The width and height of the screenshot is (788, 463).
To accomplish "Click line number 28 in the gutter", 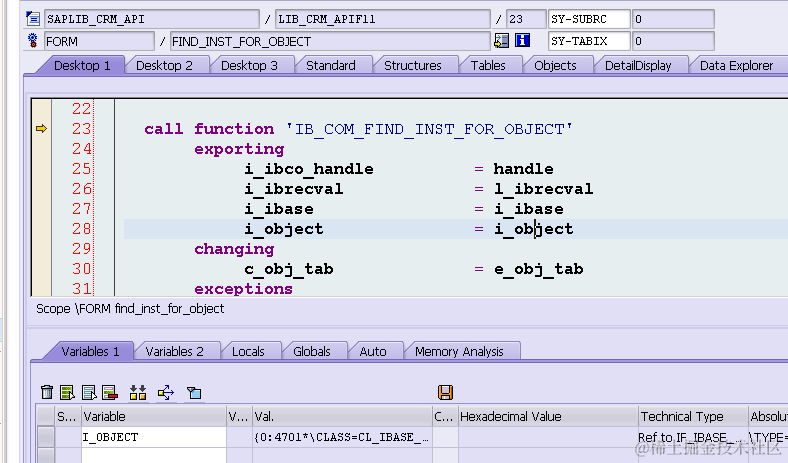I will [x=81, y=229].
